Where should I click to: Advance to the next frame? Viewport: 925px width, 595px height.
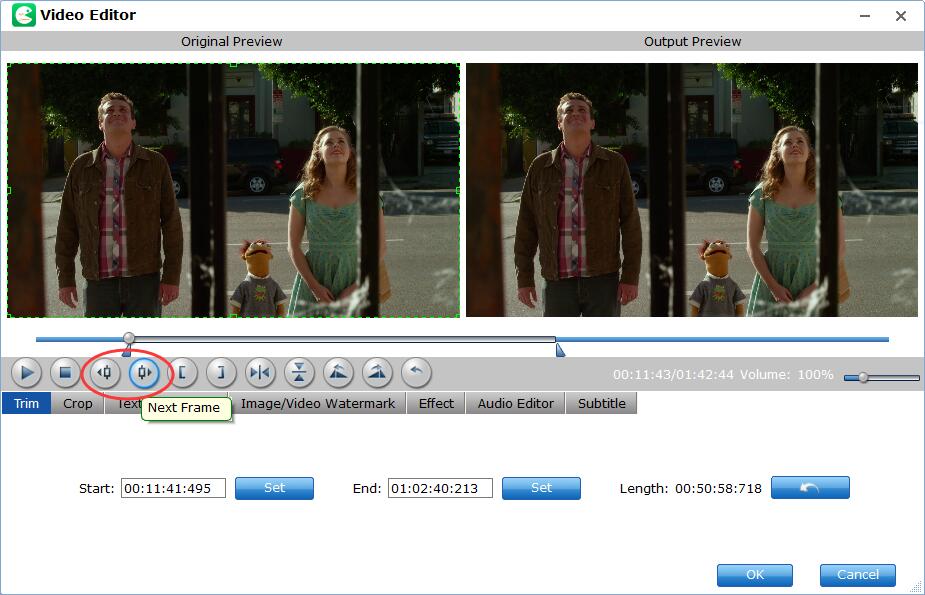143,373
